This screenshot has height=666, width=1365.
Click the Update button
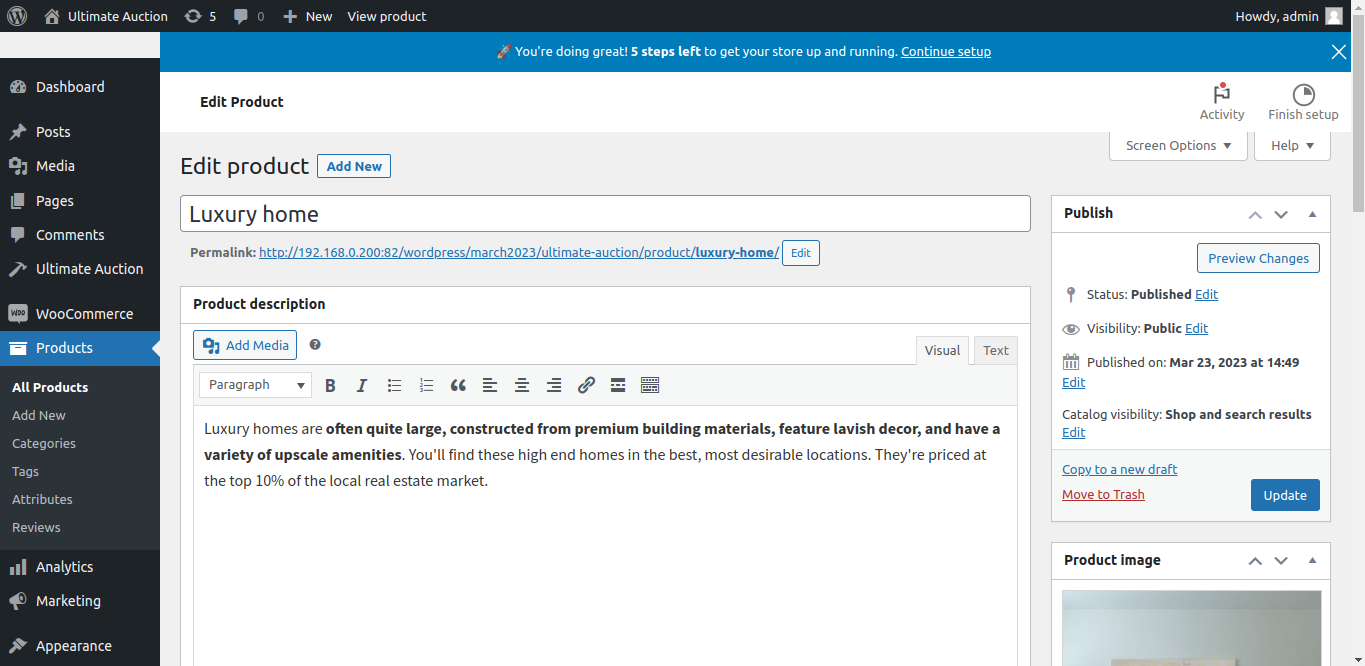(x=1285, y=495)
